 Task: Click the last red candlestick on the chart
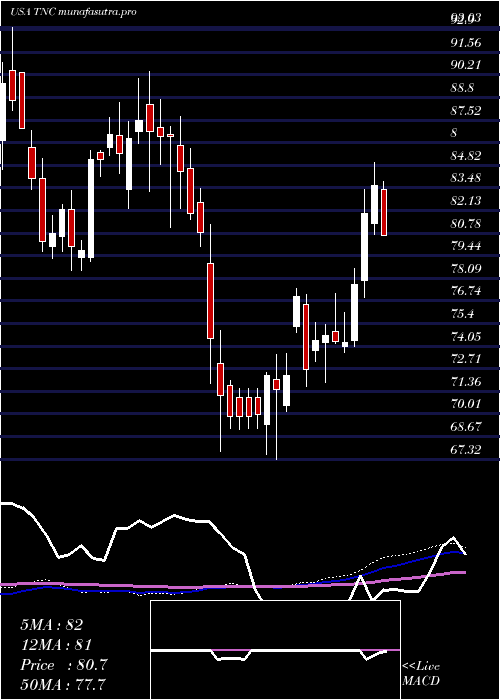383,212
